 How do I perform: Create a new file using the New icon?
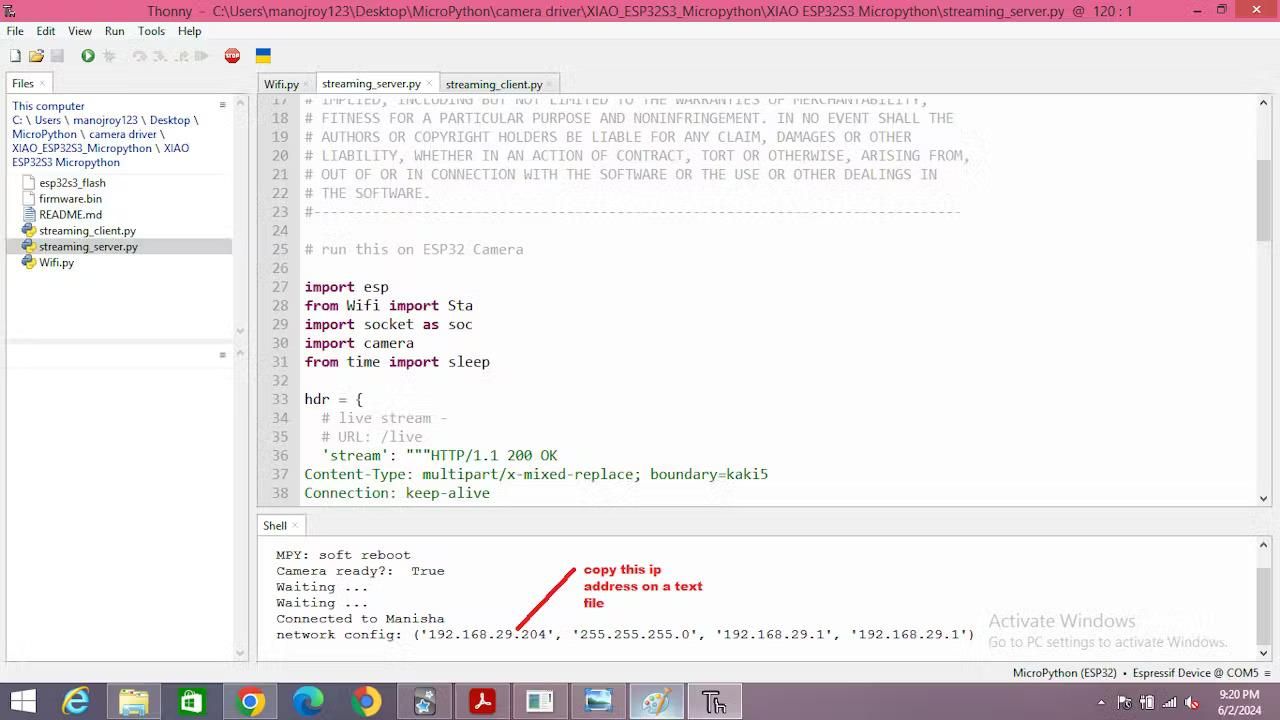point(16,55)
